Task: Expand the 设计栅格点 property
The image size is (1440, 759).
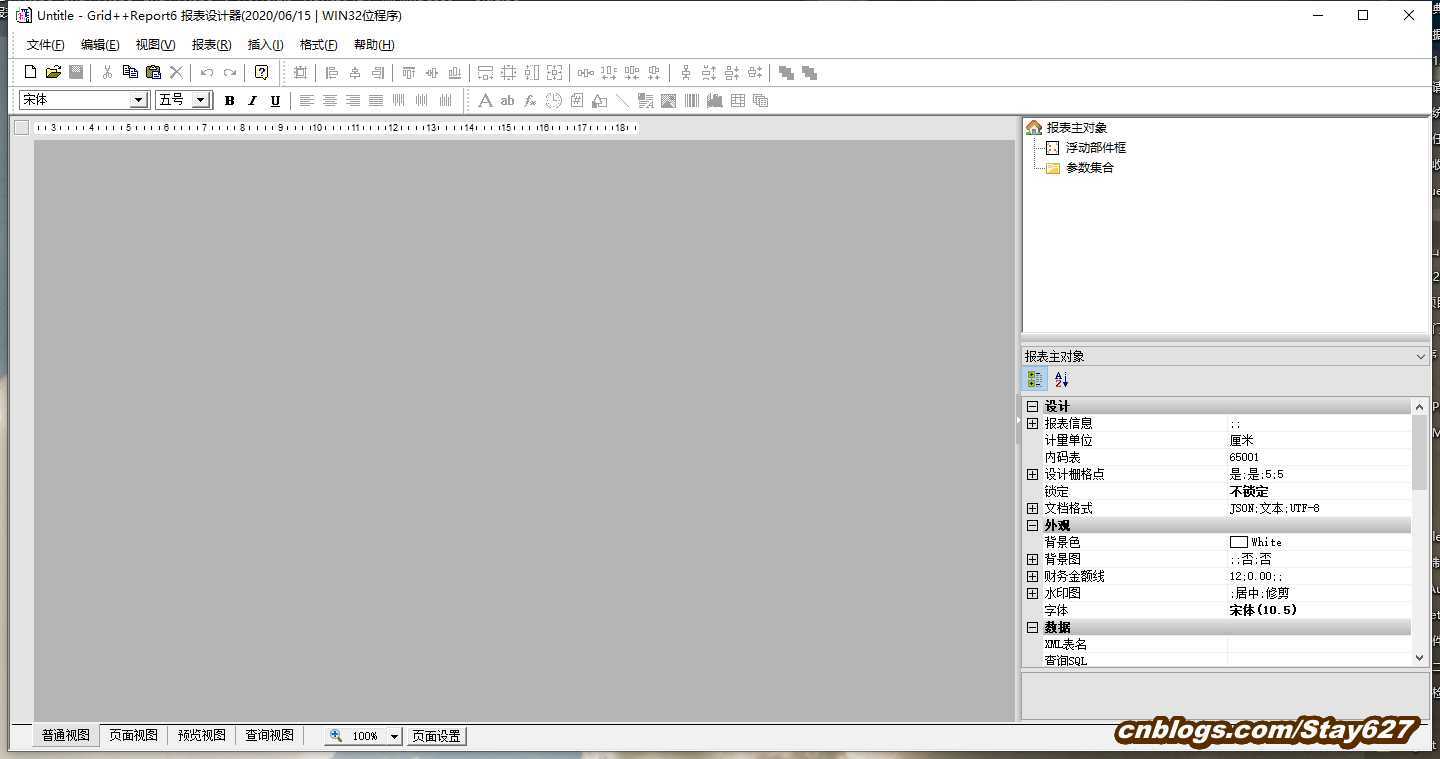Action: (x=1033, y=474)
